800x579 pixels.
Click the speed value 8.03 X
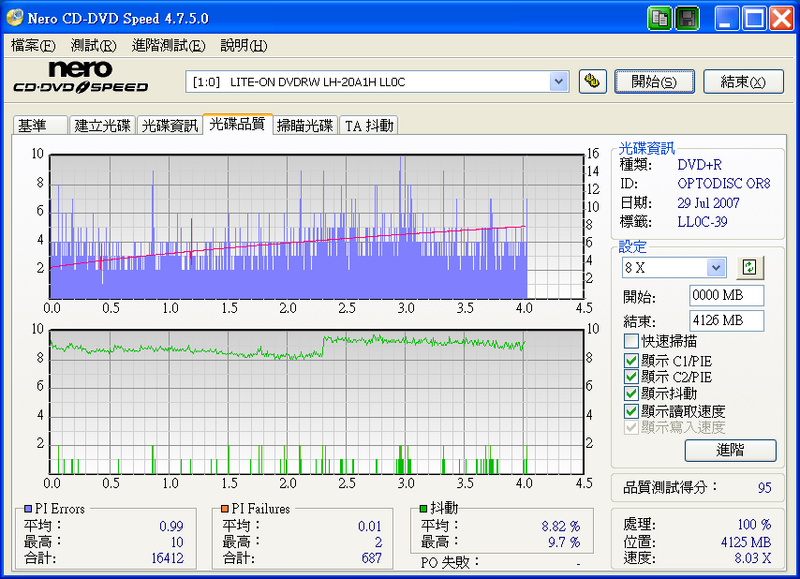(x=753, y=558)
